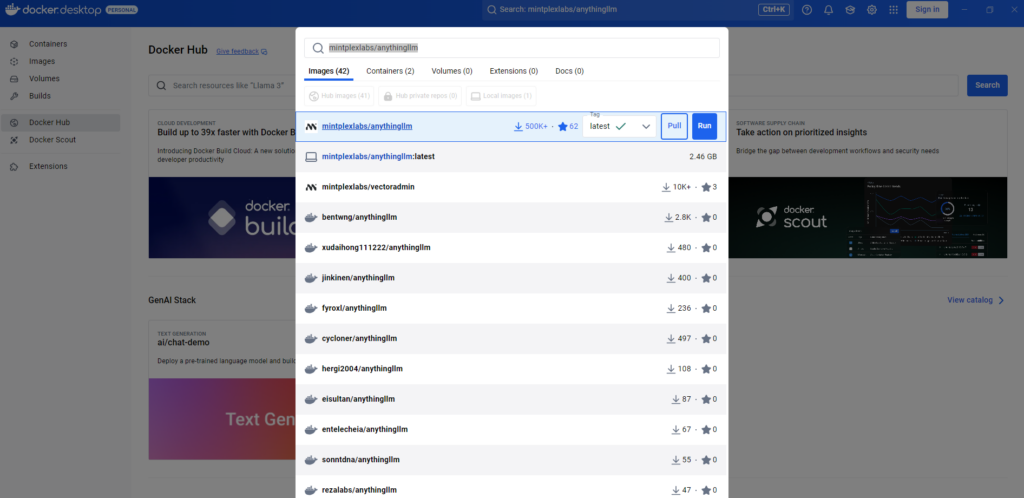Click the Ctrl+K shortcut badge
The width and height of the screenshot is (1024, 498).
(773, 10)
